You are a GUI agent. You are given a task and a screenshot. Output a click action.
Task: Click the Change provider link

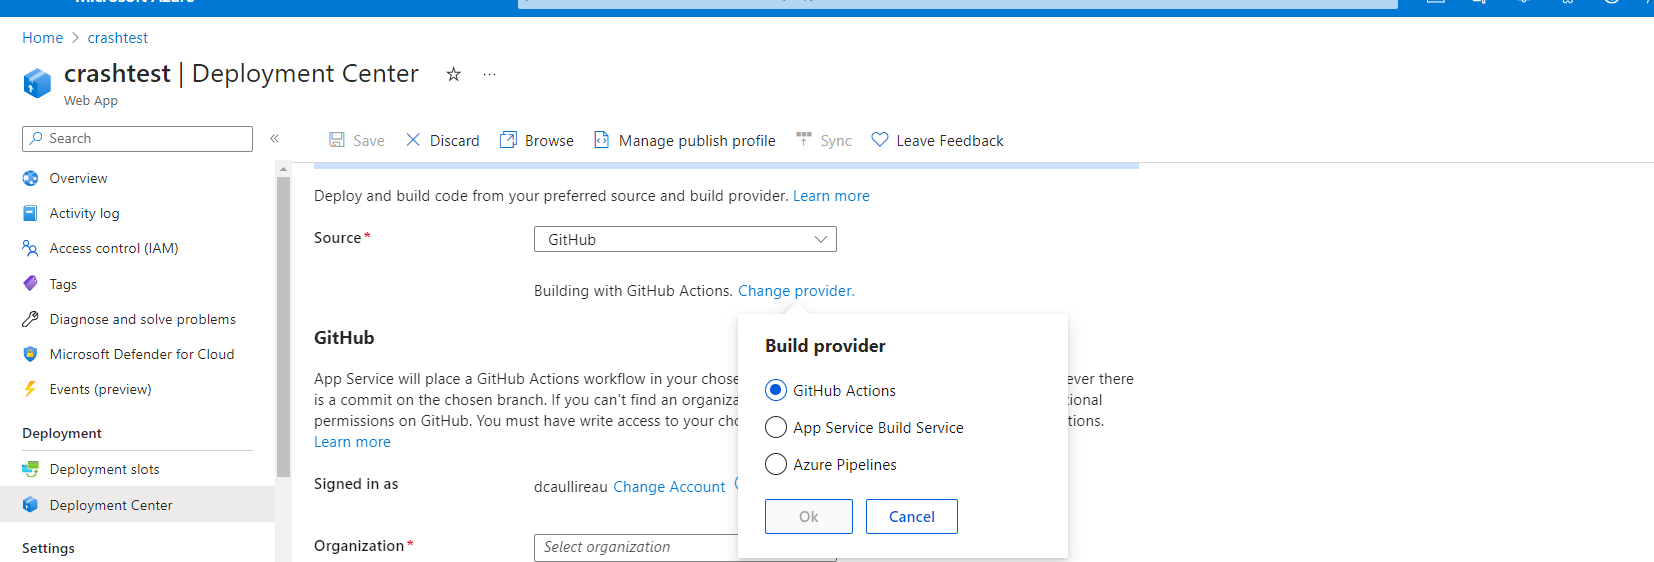(x=796, y=291)
